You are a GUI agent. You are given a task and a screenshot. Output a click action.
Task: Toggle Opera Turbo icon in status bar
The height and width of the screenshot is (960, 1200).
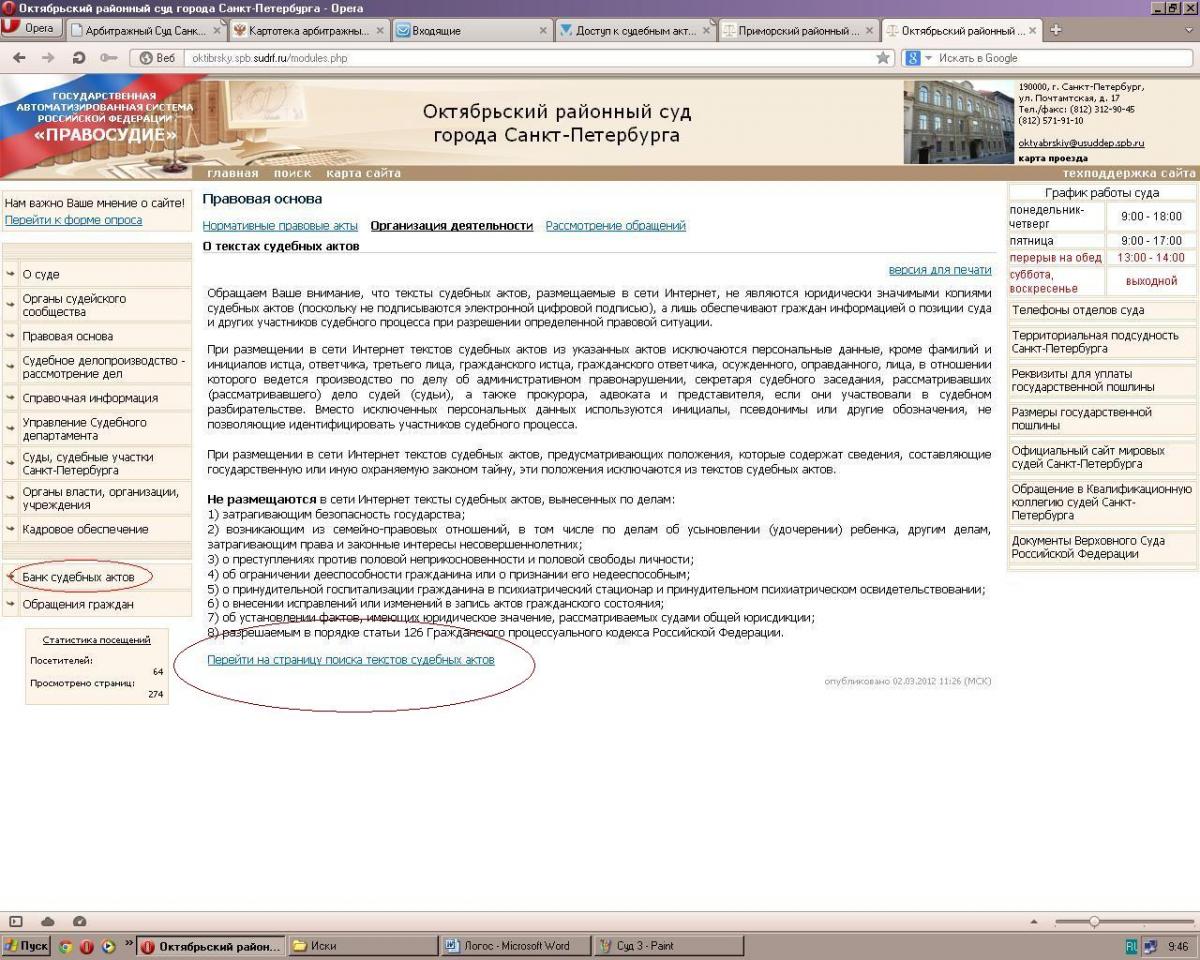80,921
